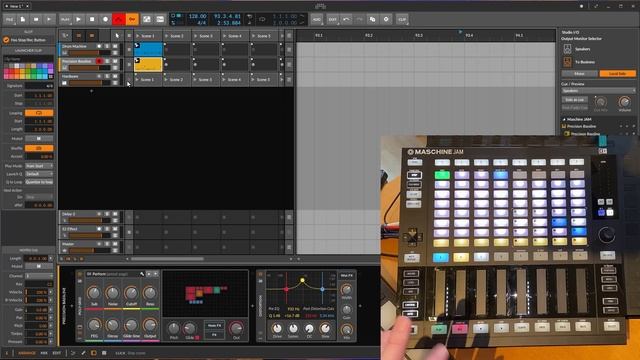Screen dimensions: 640x360
Task: Click the redo arrow icon
Action: [359, 19]
